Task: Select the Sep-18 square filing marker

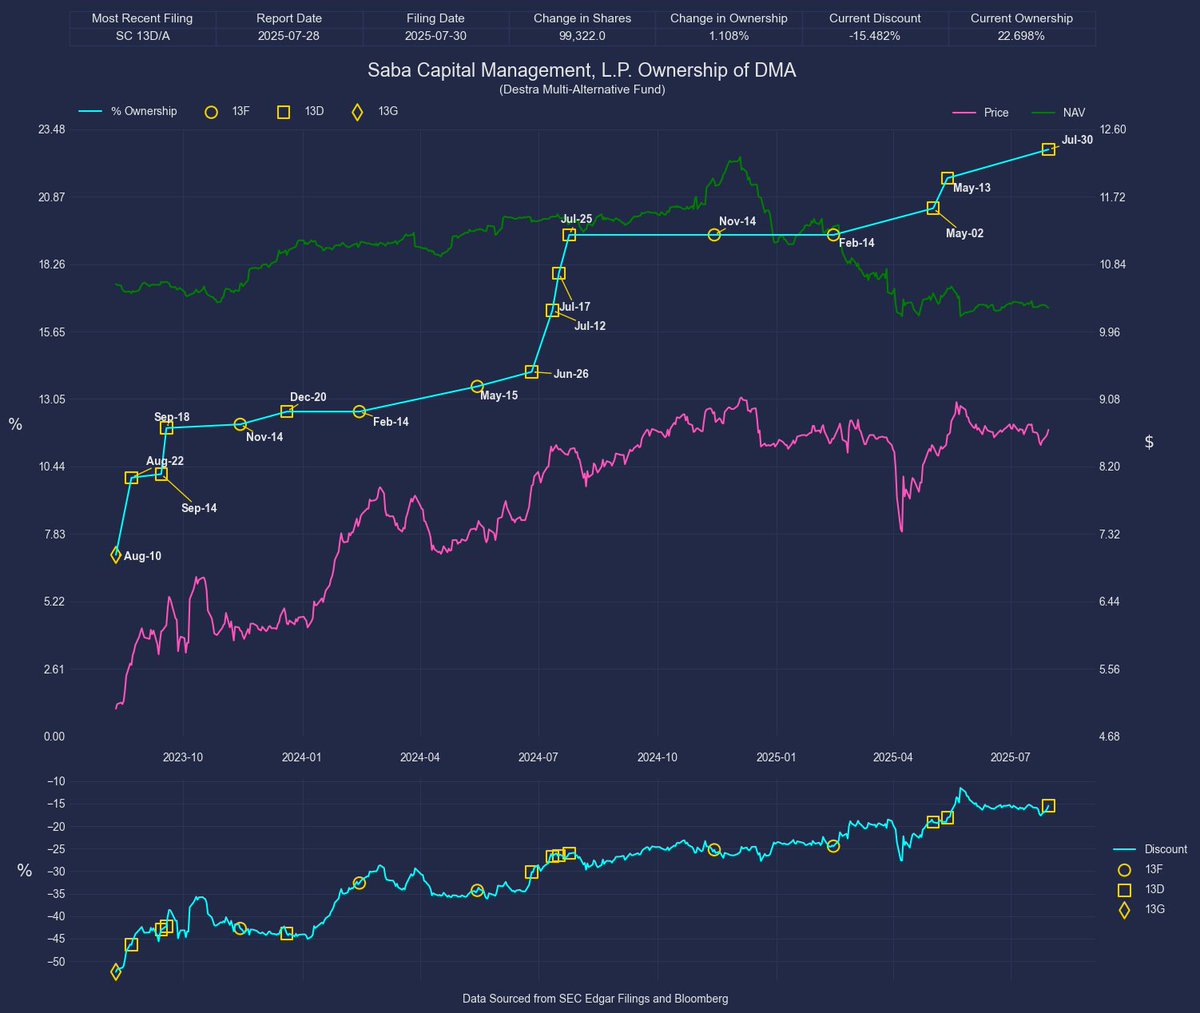Action: click(167, 428)
